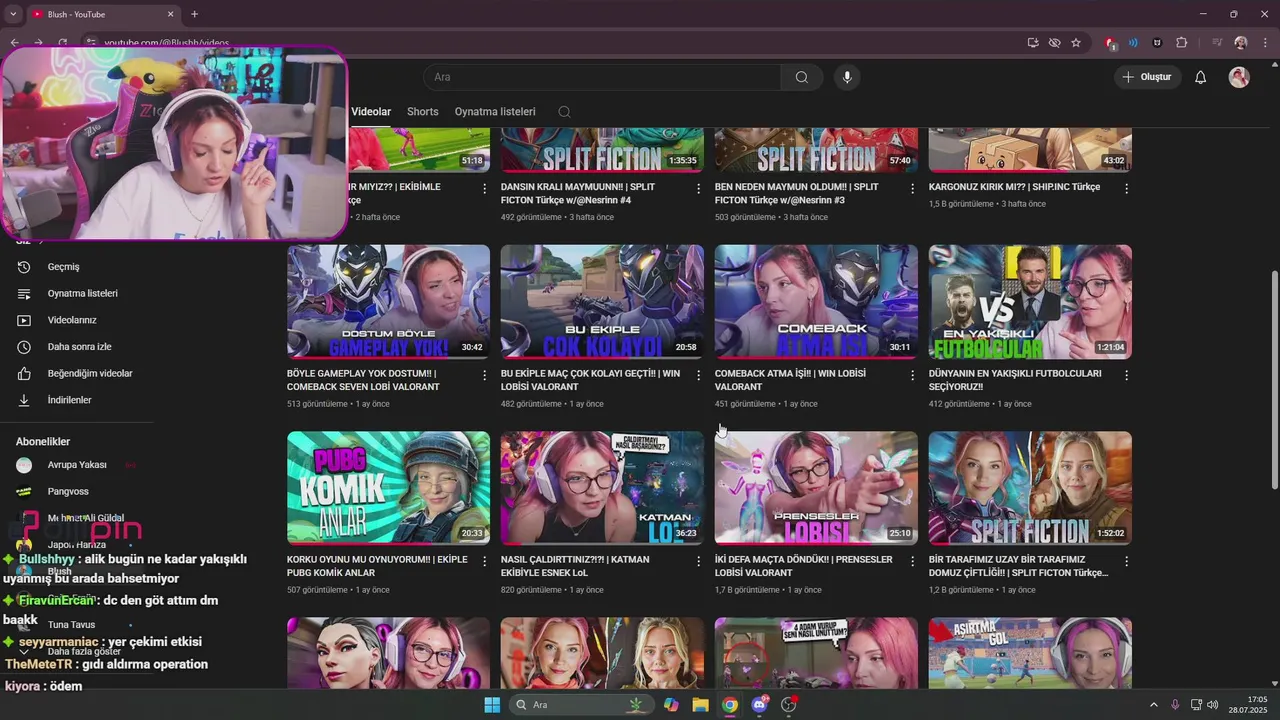1280x720 pixels.
Task: Switch to the Videolar tab
Action: point(371,112)
